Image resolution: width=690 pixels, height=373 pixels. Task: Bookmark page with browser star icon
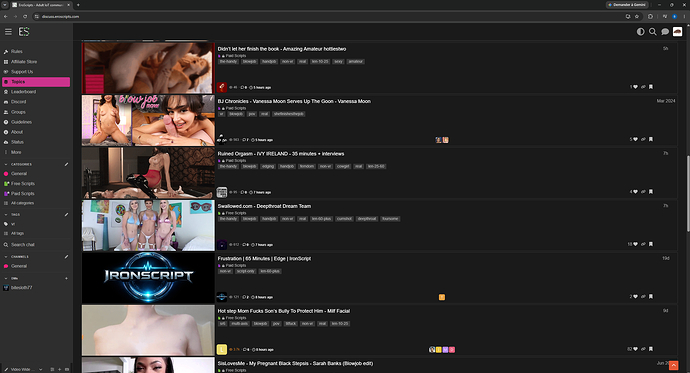pos(636,16)
